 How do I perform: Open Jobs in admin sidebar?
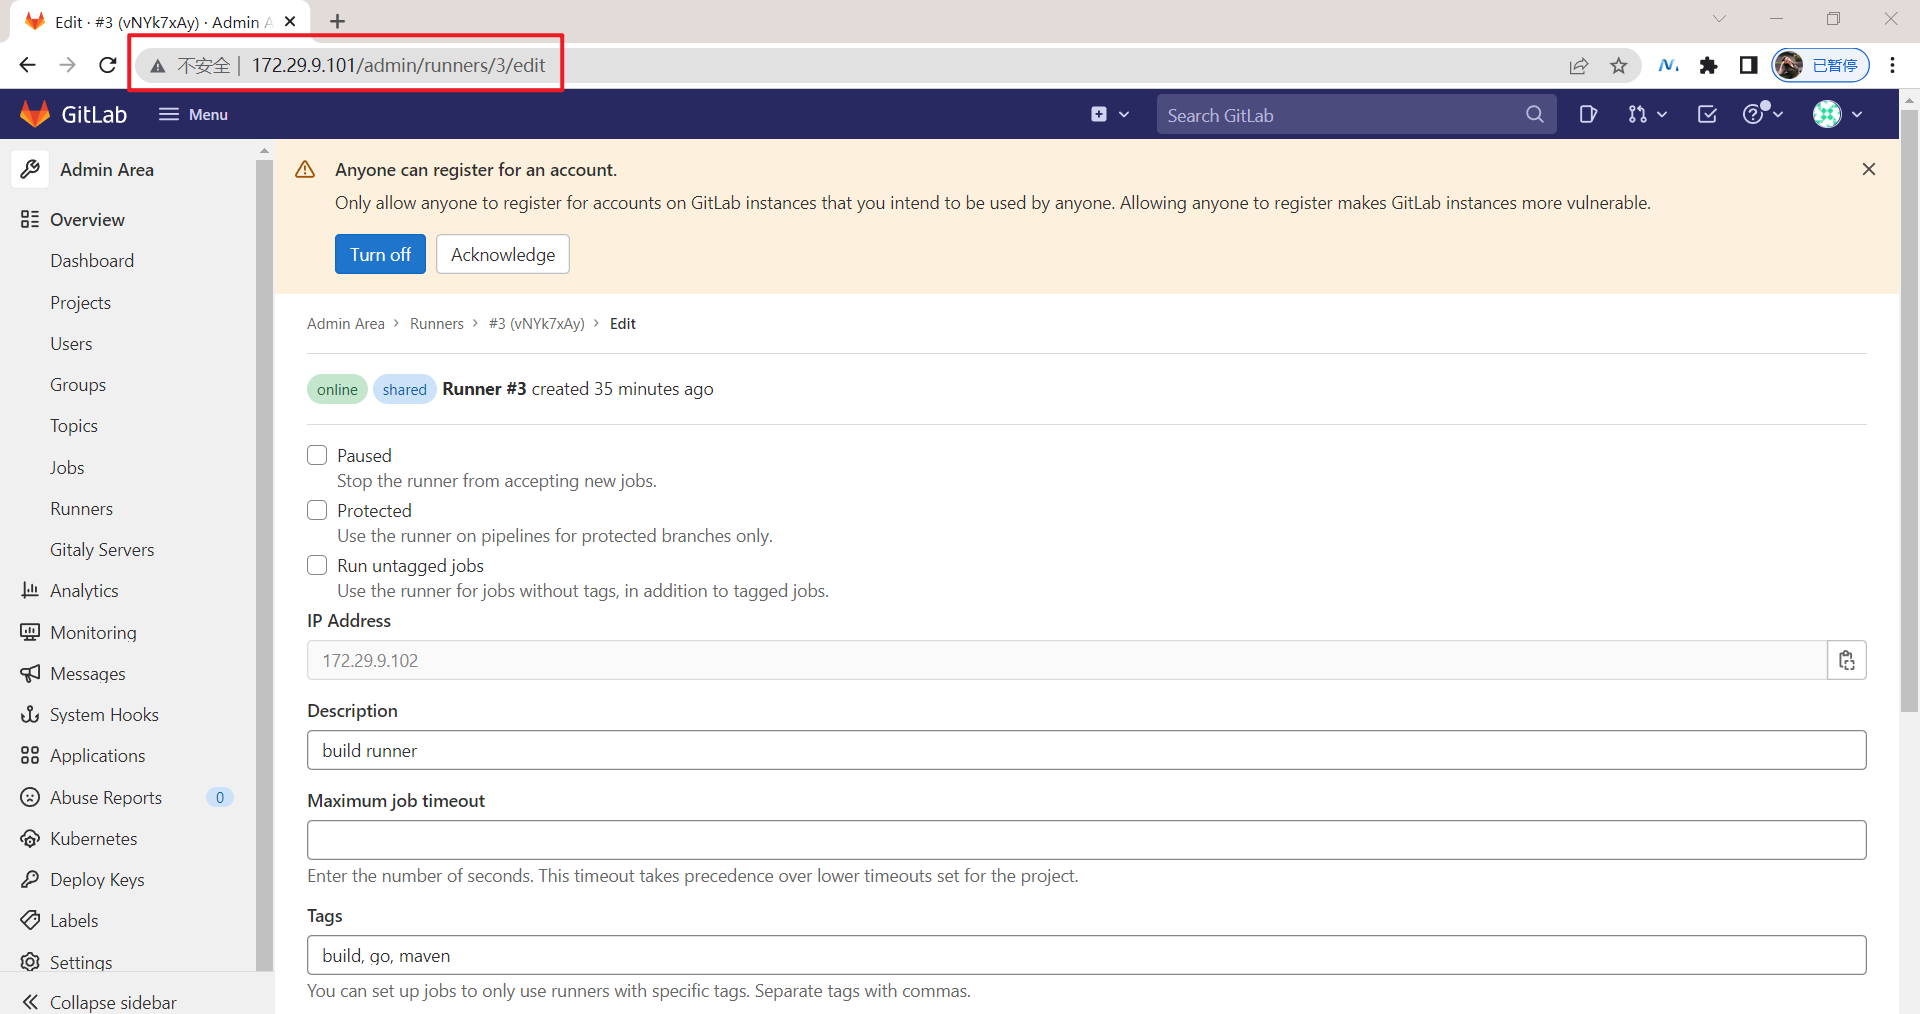[x=67, y=467]
